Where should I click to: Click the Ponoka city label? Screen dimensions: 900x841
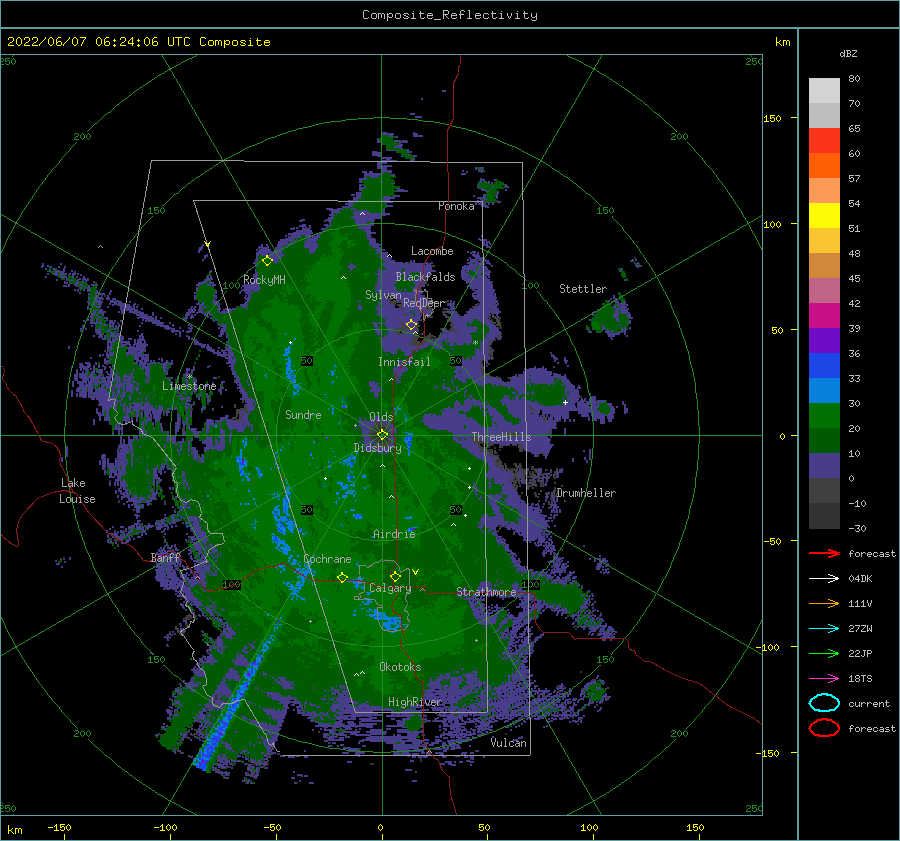pyautogui.click(x=456, y=206)
